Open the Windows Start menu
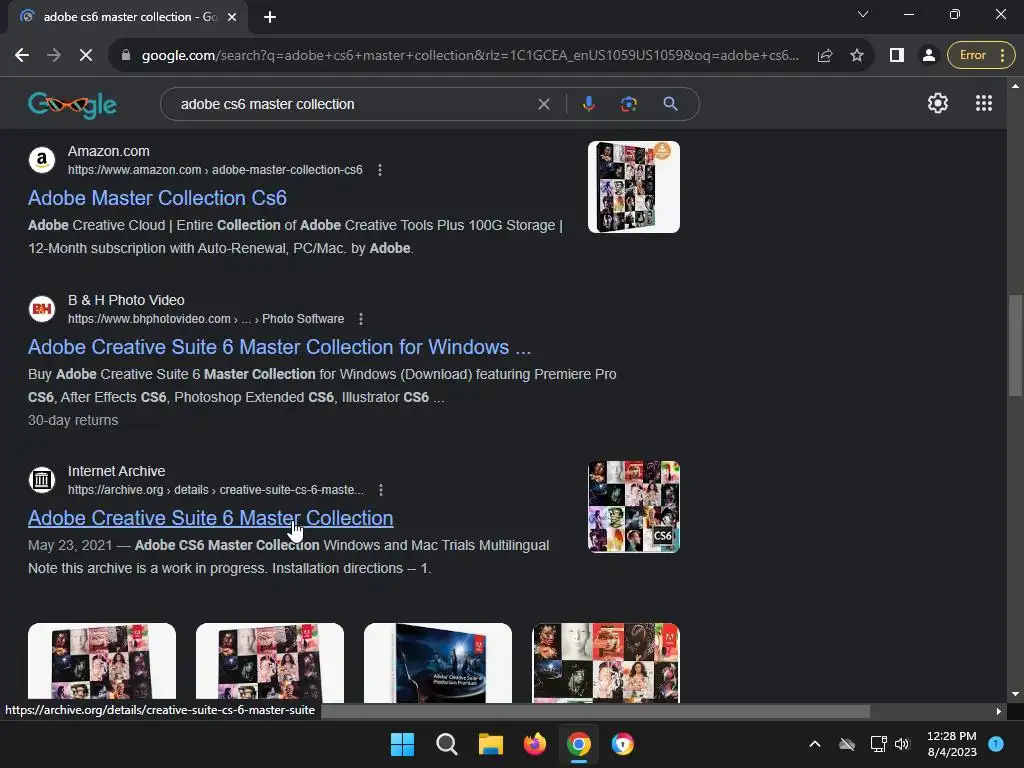The image size is (1024, 768). pos(402,744)
